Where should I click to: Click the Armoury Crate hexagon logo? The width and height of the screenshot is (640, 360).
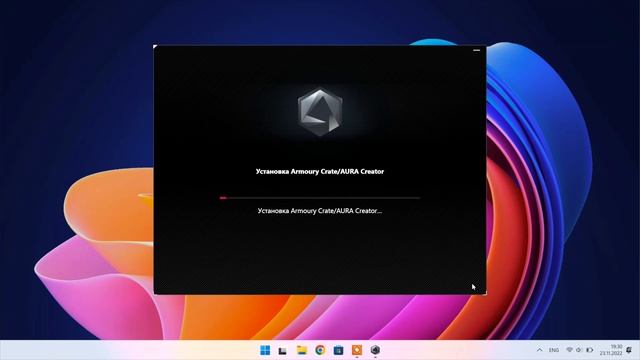tap(320, 112)
